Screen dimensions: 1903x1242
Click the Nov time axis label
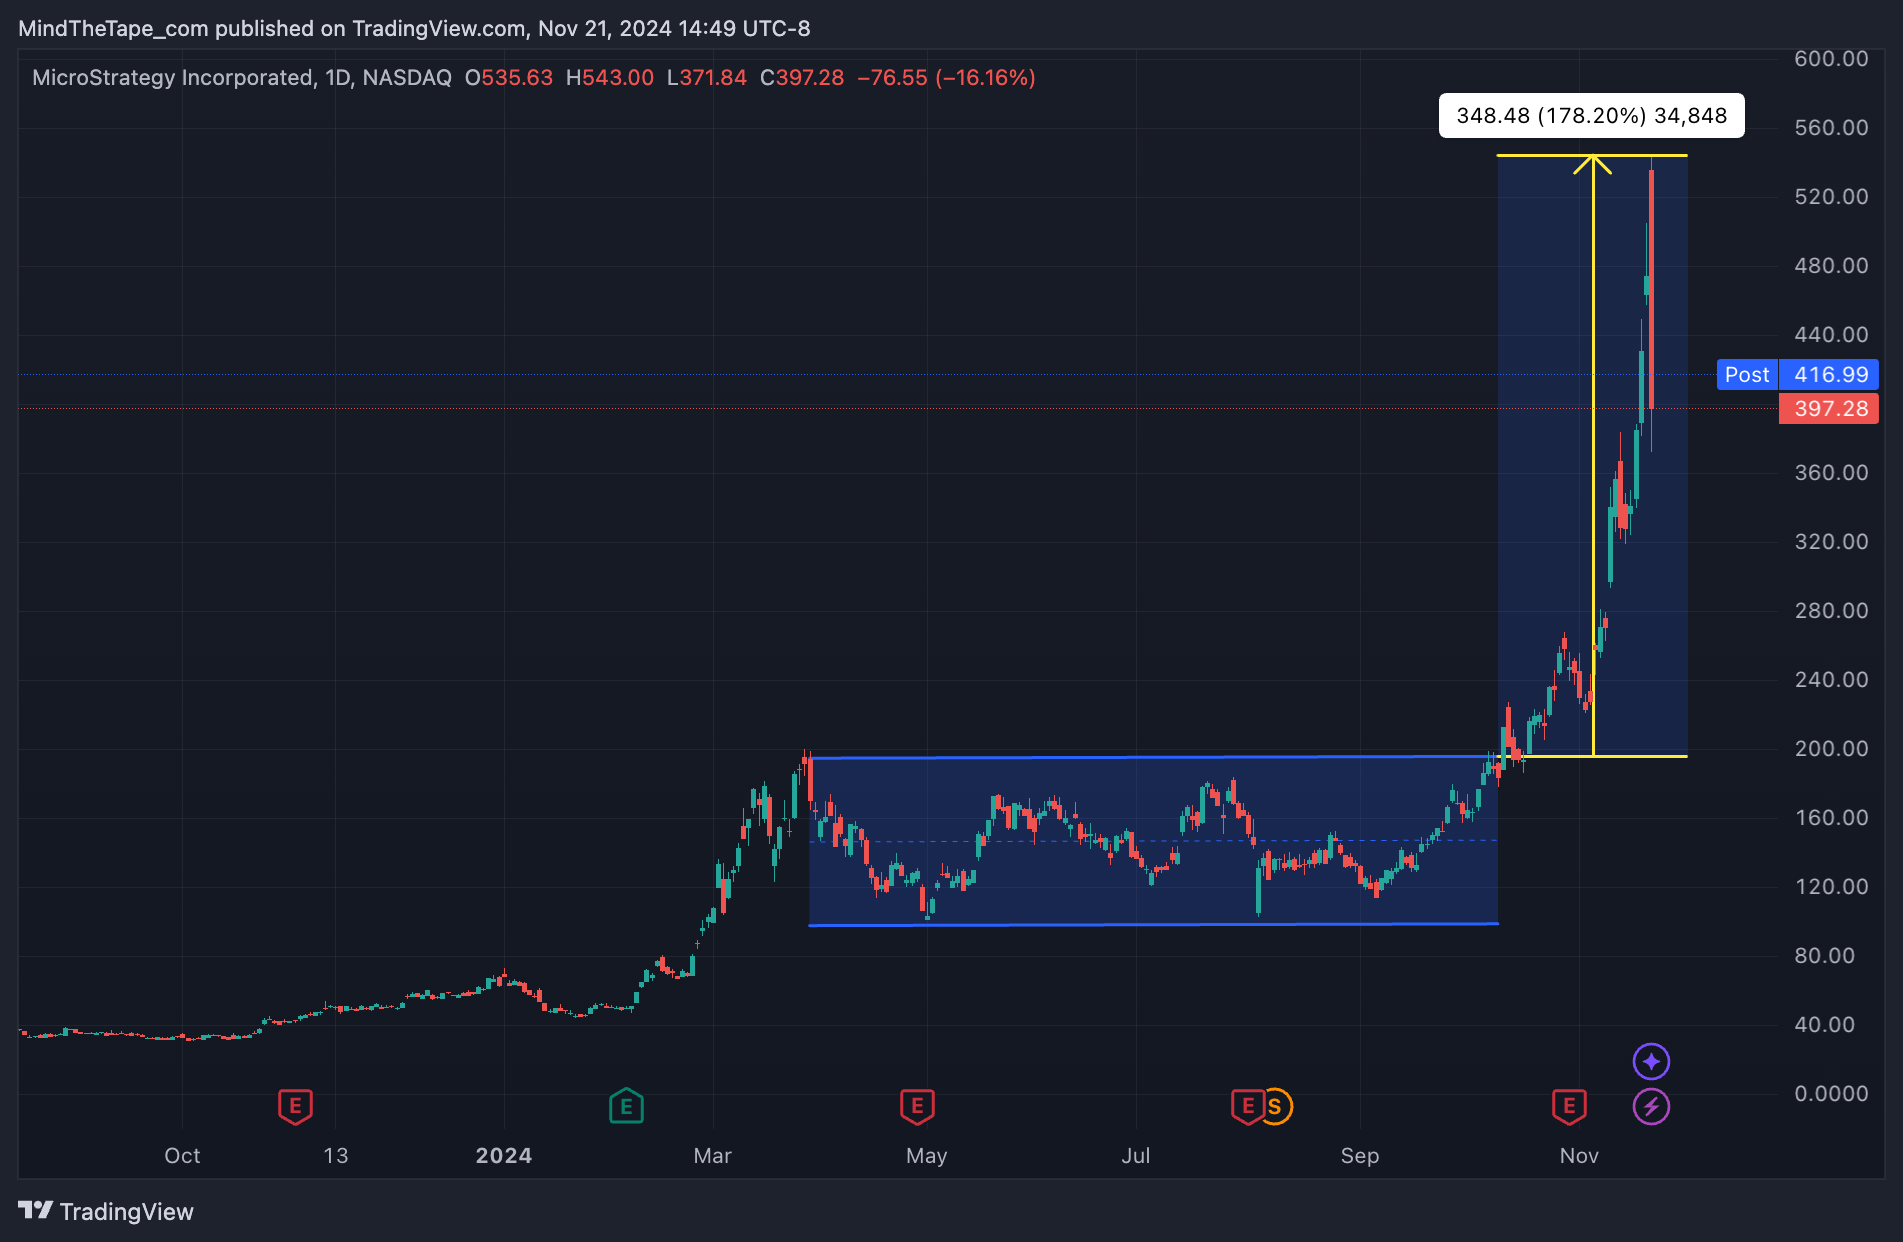click(x=1579, y=1156)
